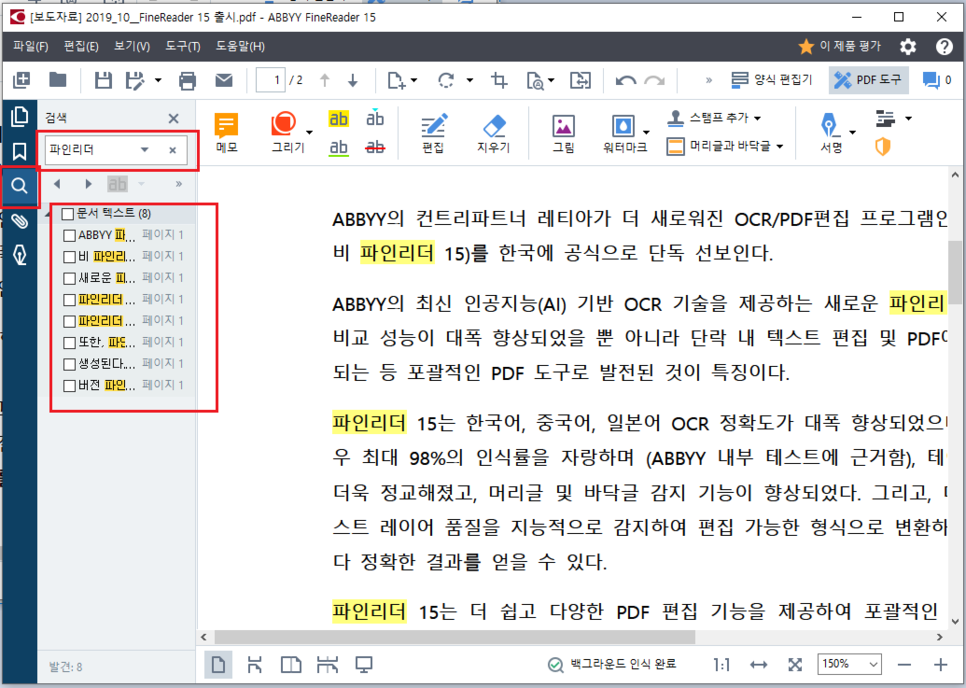This screenshot has height=688, width=966.
Task: Check the '버전 파인...' search result
Action: click(70, 386)
